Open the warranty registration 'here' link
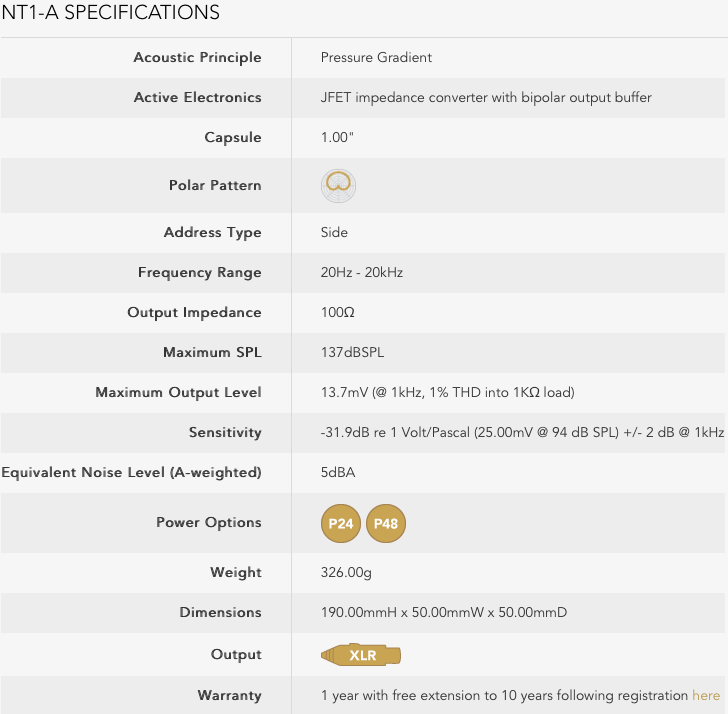The height and width of the screenshot is (714, 728). pos(706,695)
